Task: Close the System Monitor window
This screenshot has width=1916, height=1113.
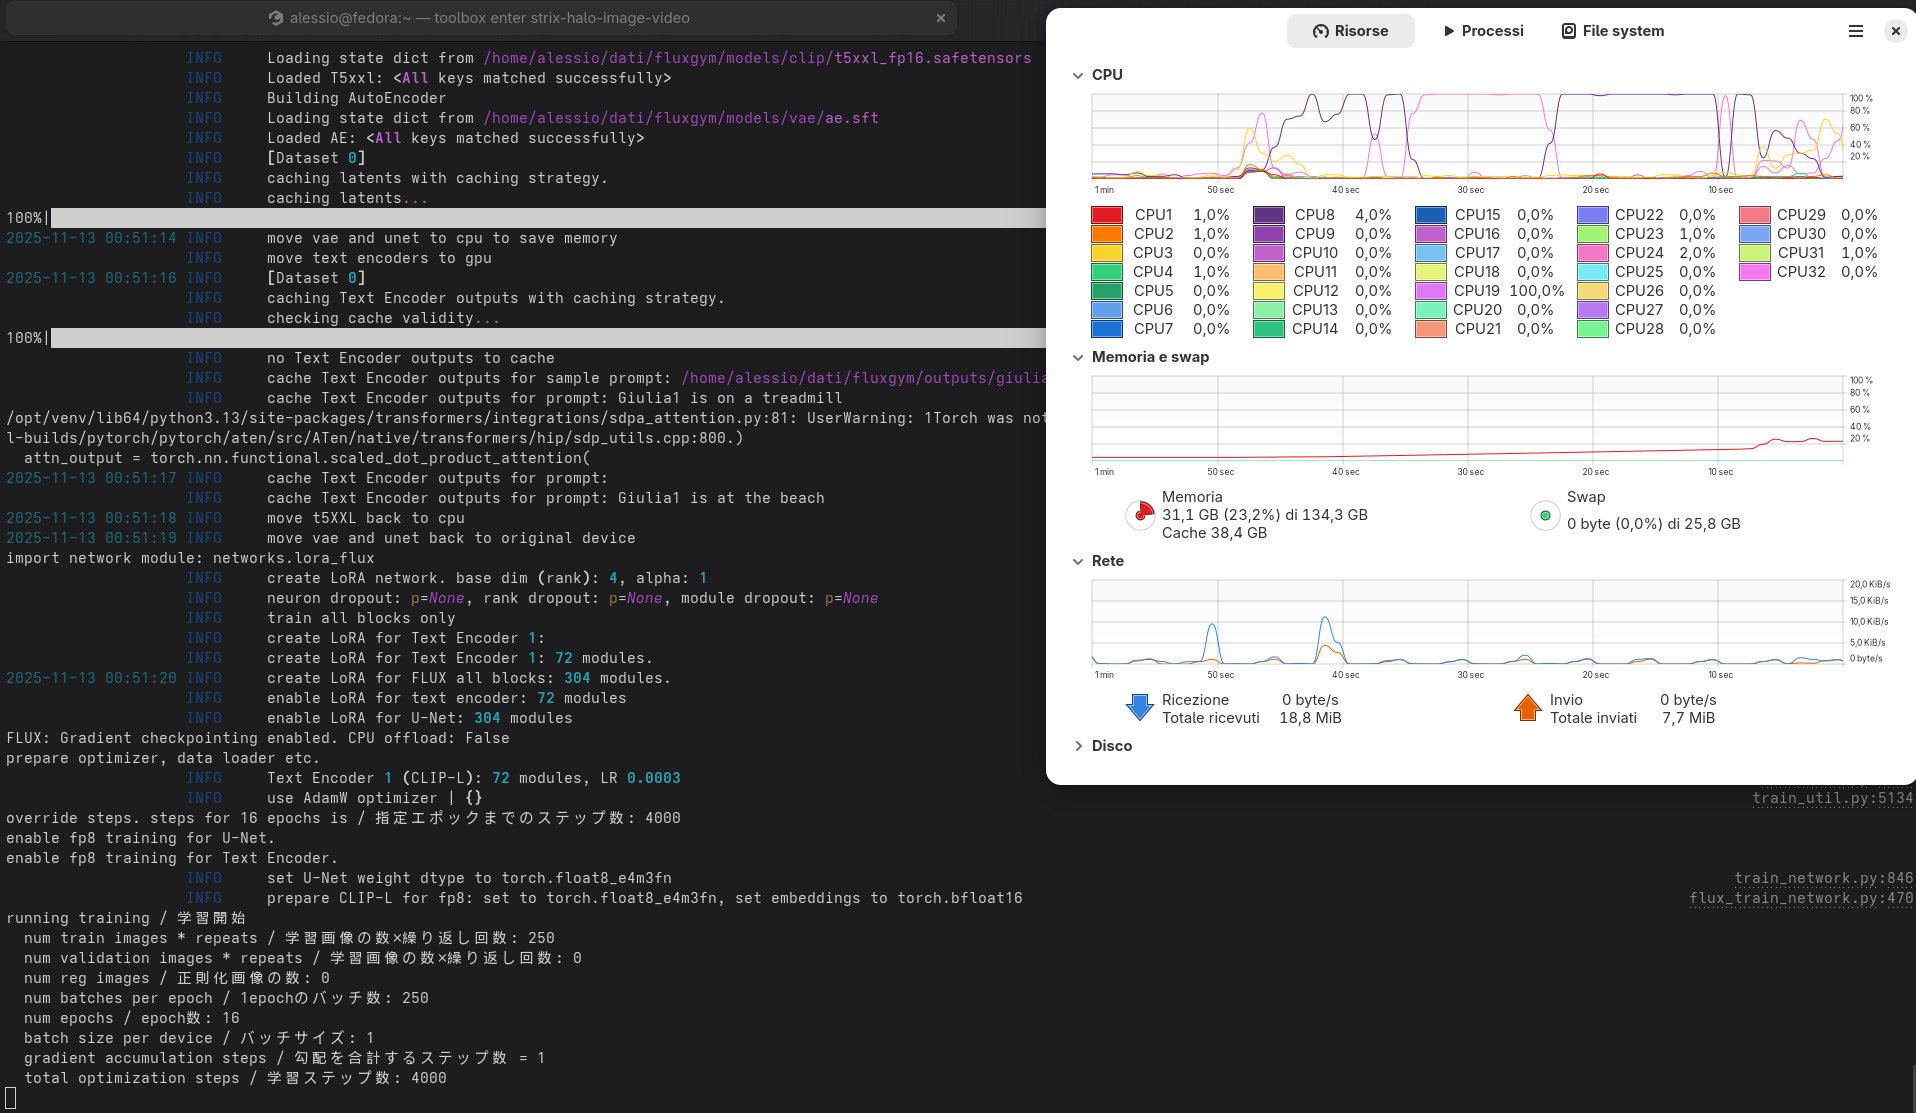Action: pos(1895,31)
